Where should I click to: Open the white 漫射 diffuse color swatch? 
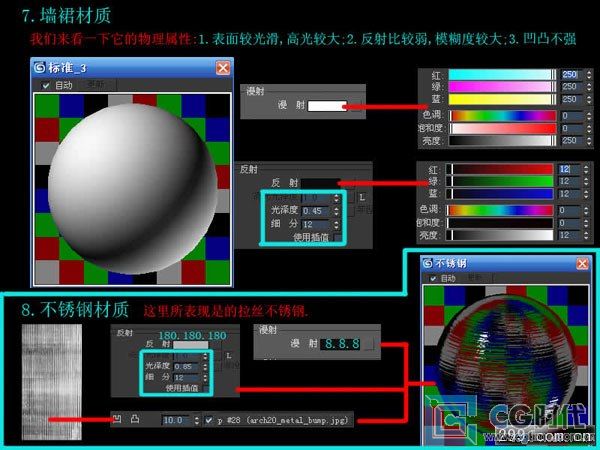(326, 106)
